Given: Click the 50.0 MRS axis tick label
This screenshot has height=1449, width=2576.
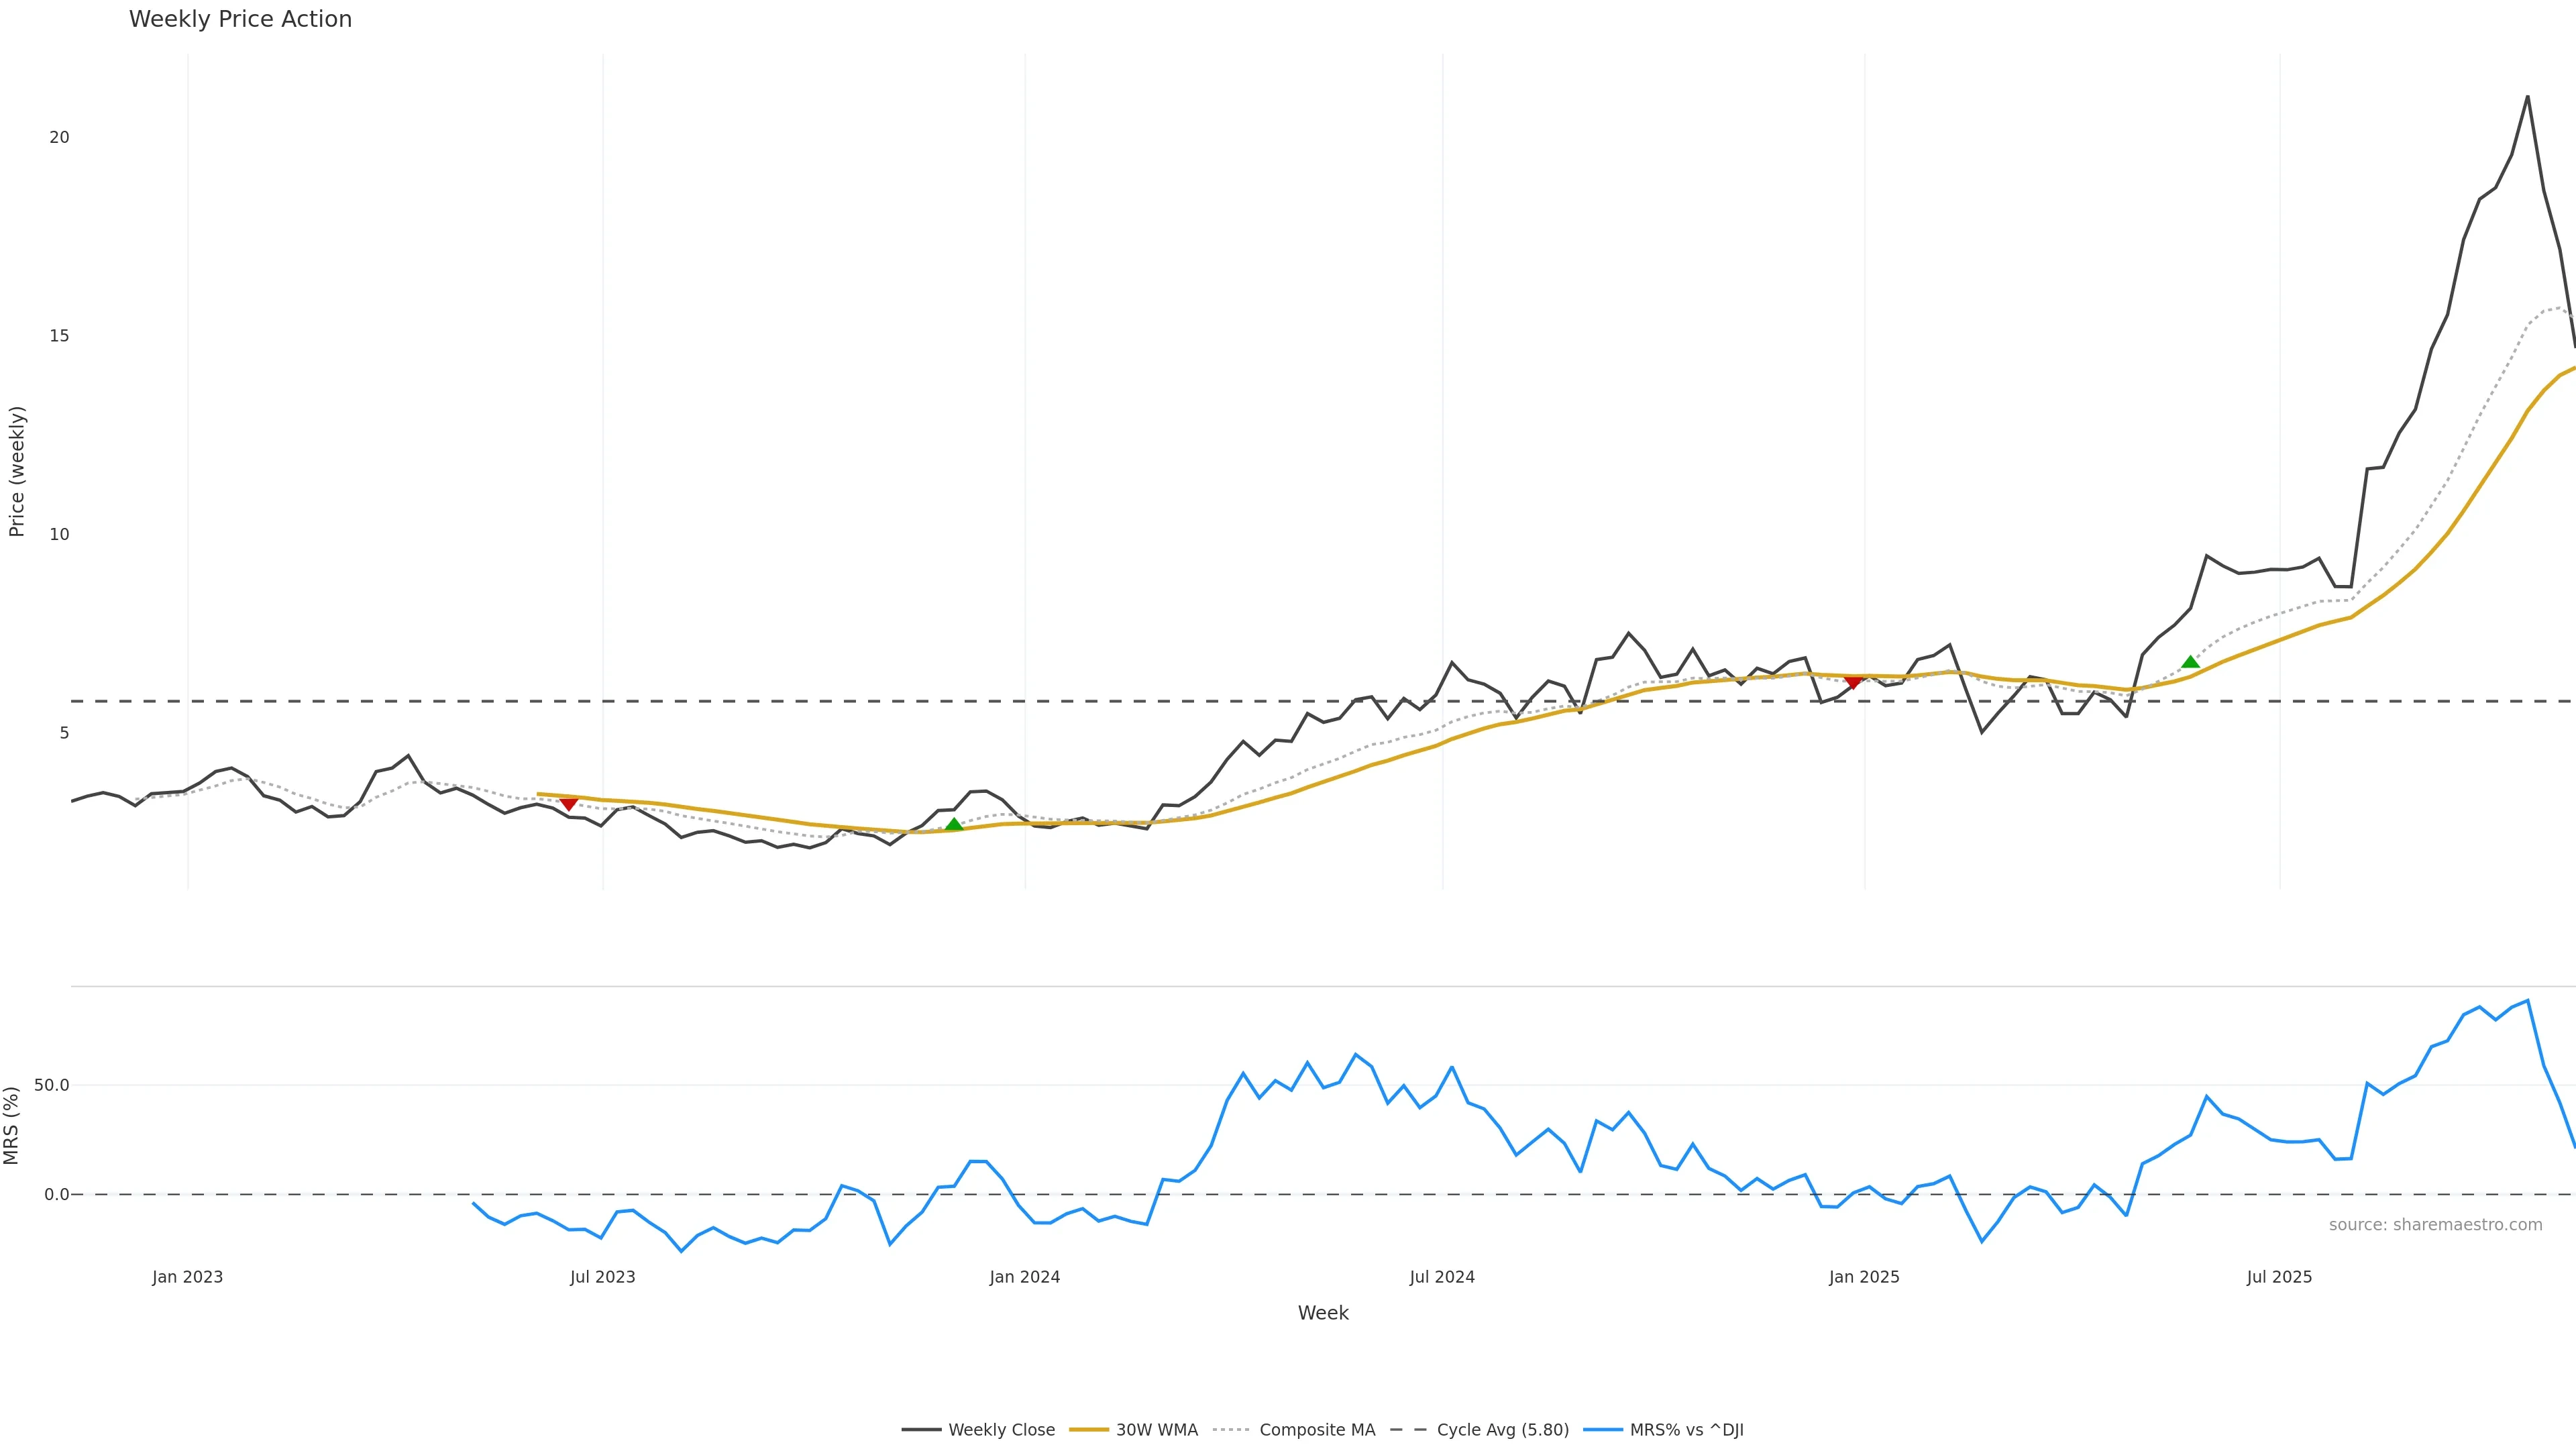Looking at the screenshot, I should click(51, 1085).
